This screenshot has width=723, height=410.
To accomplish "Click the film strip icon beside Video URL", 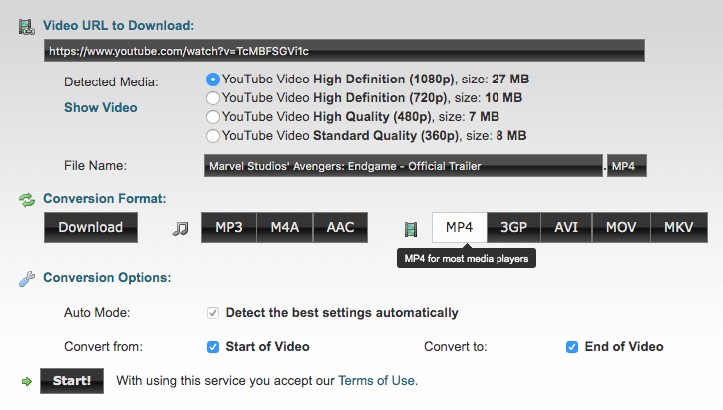I will pos(27,25).
